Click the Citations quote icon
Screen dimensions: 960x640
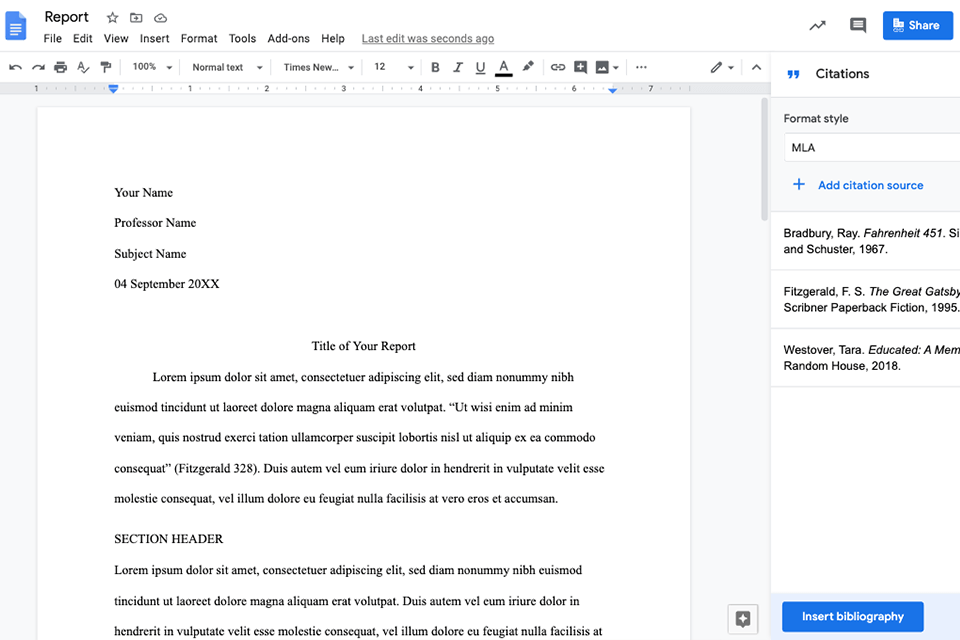(x=793, y=74)
